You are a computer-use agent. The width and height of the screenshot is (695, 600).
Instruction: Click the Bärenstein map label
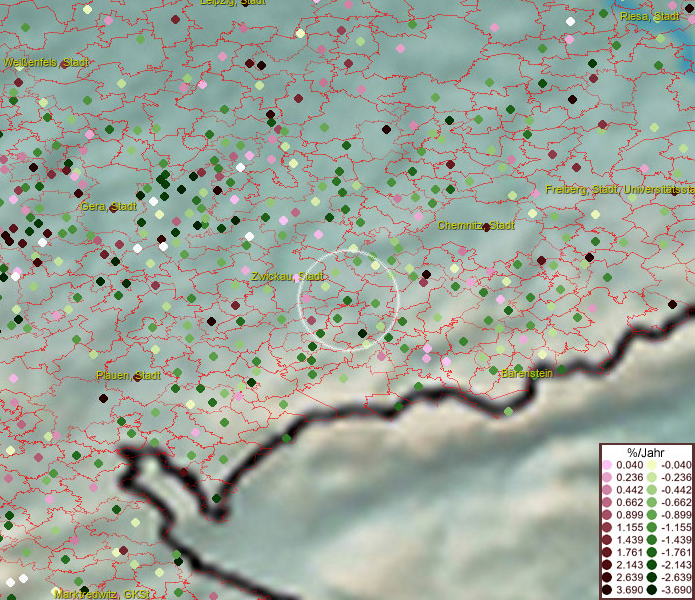pos(527,373)
